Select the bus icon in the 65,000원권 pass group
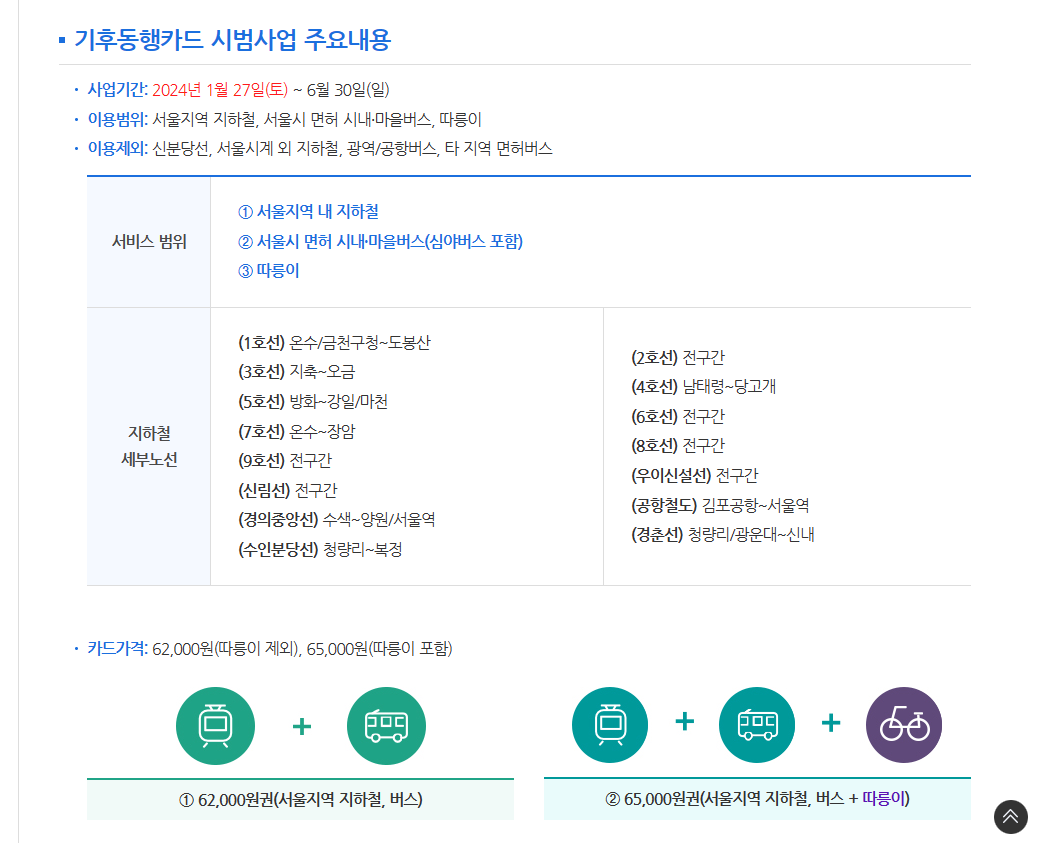The image size is (1038, 843). pos(757,725)
